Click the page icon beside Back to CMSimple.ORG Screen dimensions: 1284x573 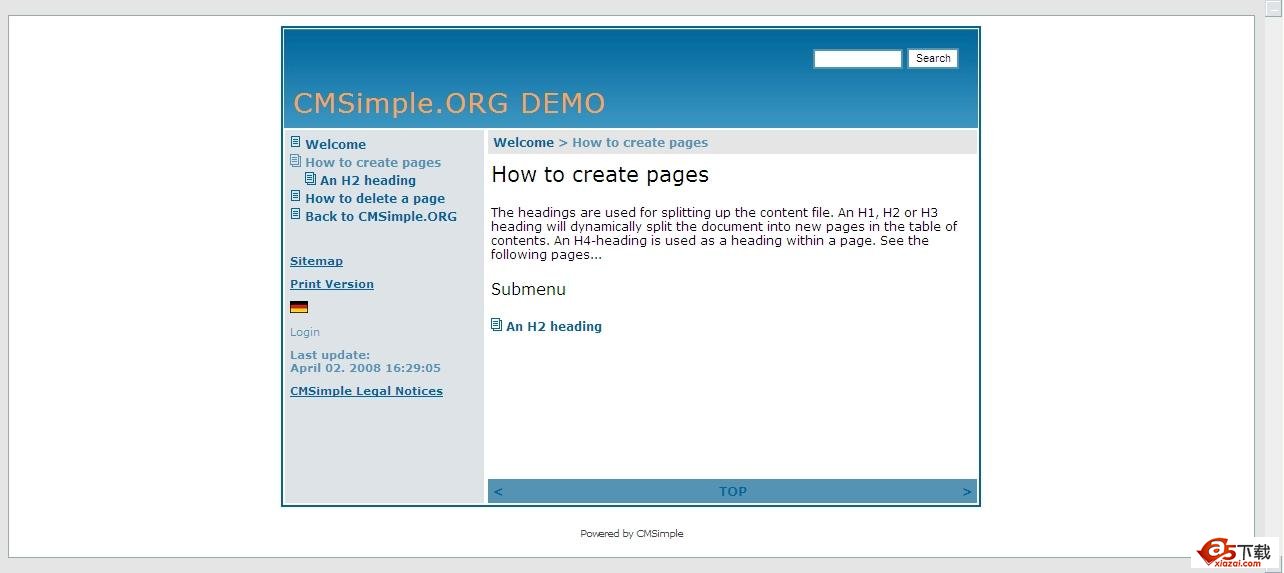coord(295,214)
